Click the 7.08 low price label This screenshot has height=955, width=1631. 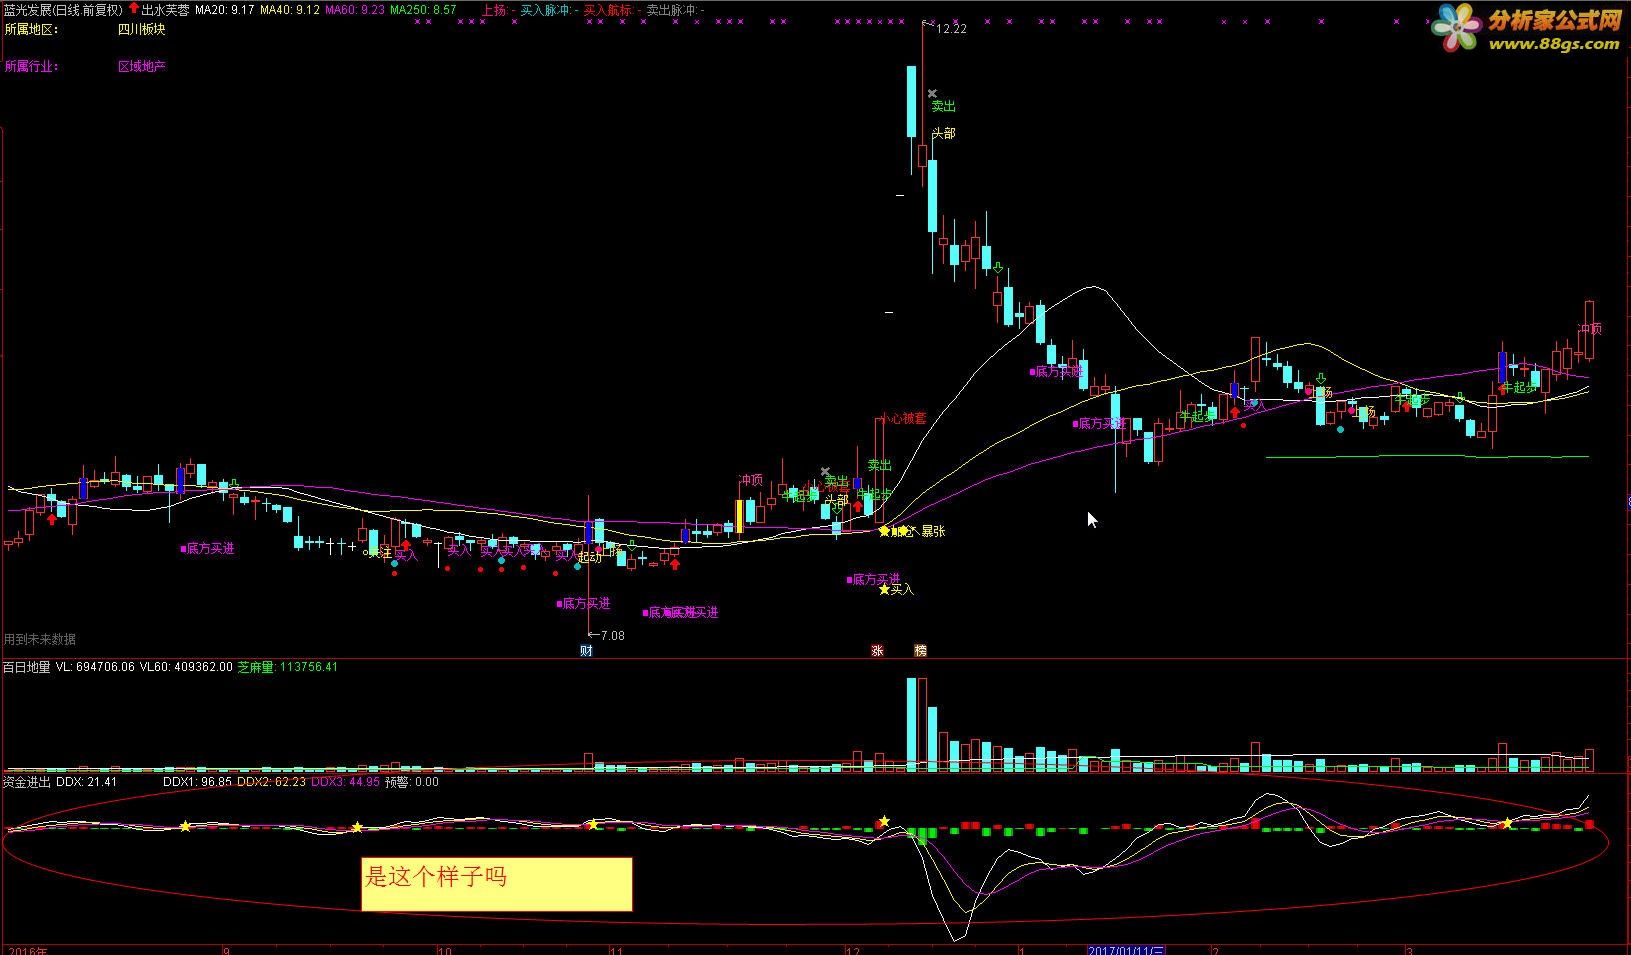[x=611, y=636]
